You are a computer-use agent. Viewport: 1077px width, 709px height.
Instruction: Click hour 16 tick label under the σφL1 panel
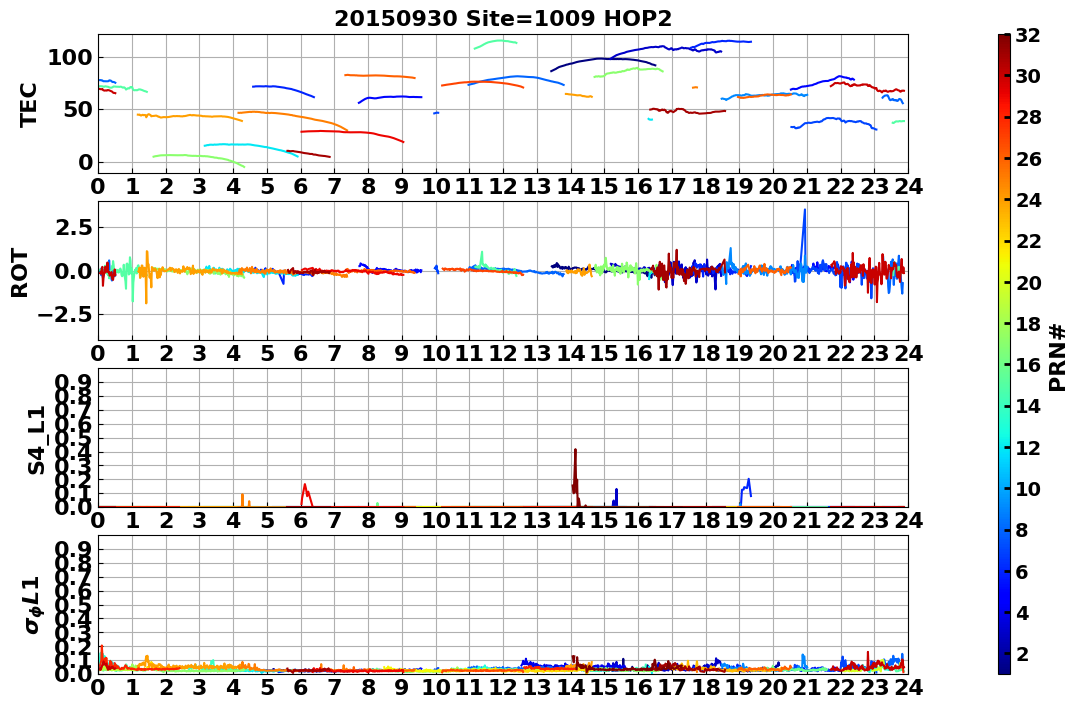pyautogui.click(x=638, y=687)
